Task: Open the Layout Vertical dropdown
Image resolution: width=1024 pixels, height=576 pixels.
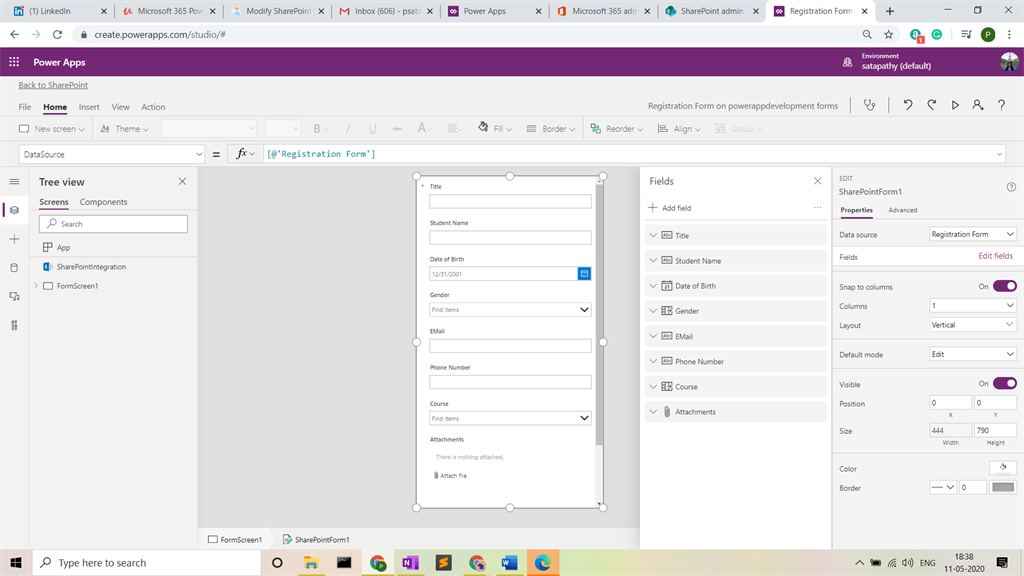Action: pyautogui.click(x=972, y=325)
